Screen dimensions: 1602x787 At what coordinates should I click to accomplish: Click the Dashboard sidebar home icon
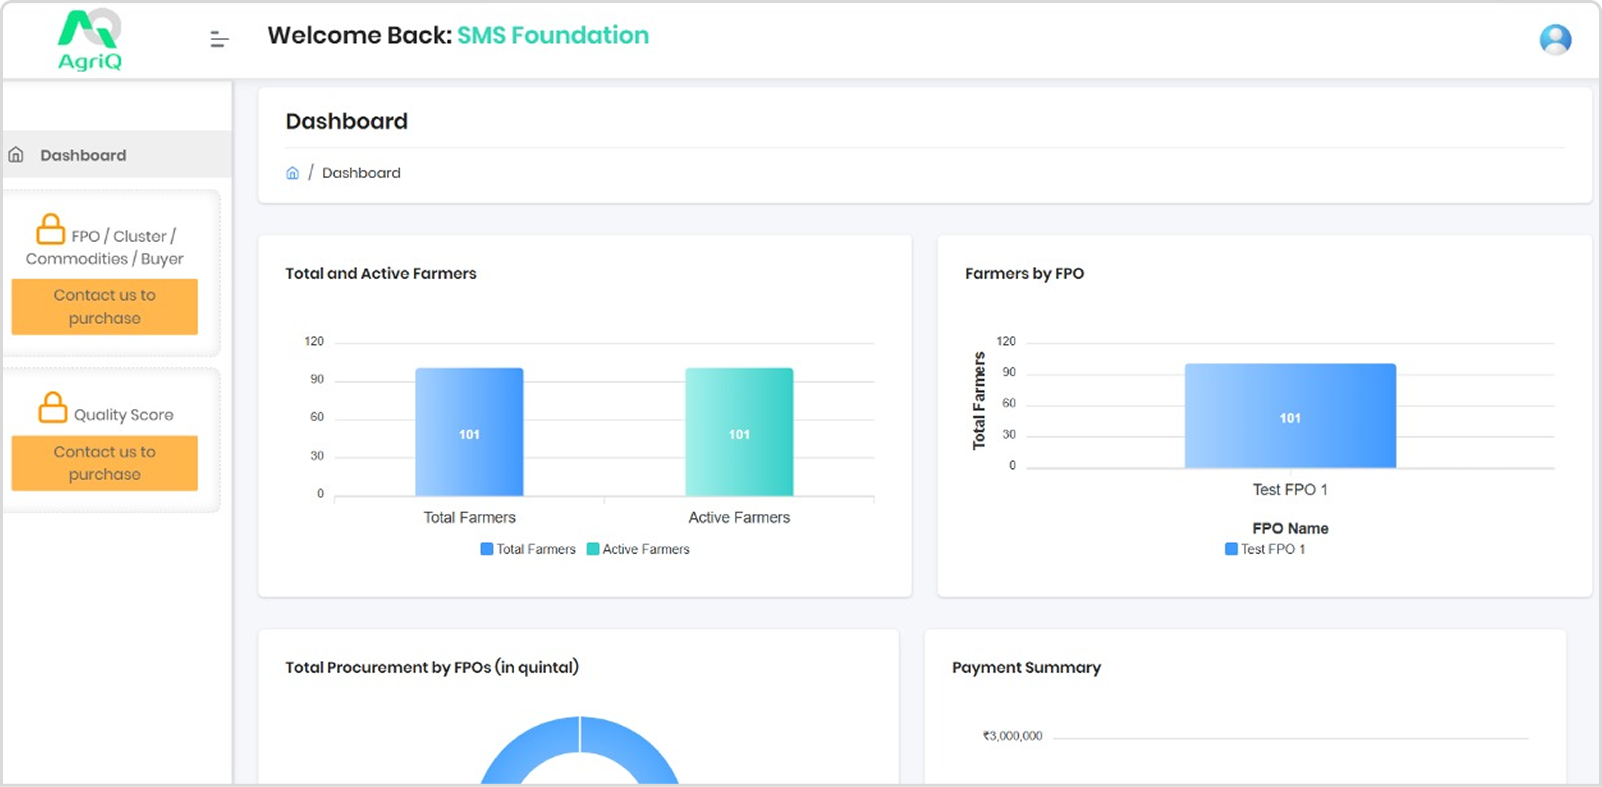(x=16, y=155)
